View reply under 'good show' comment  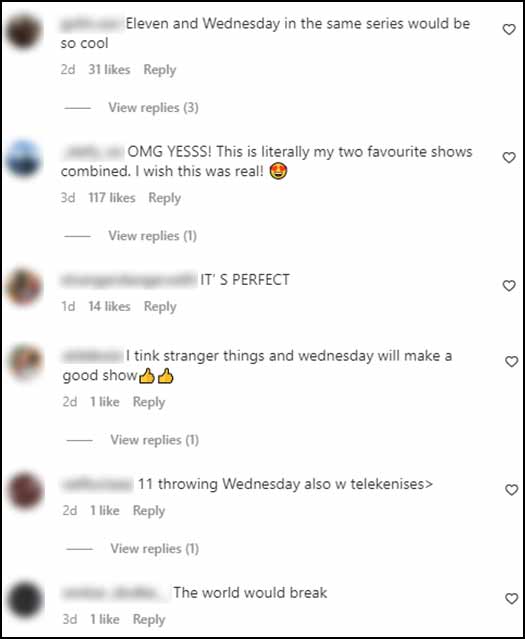point(154,440)
